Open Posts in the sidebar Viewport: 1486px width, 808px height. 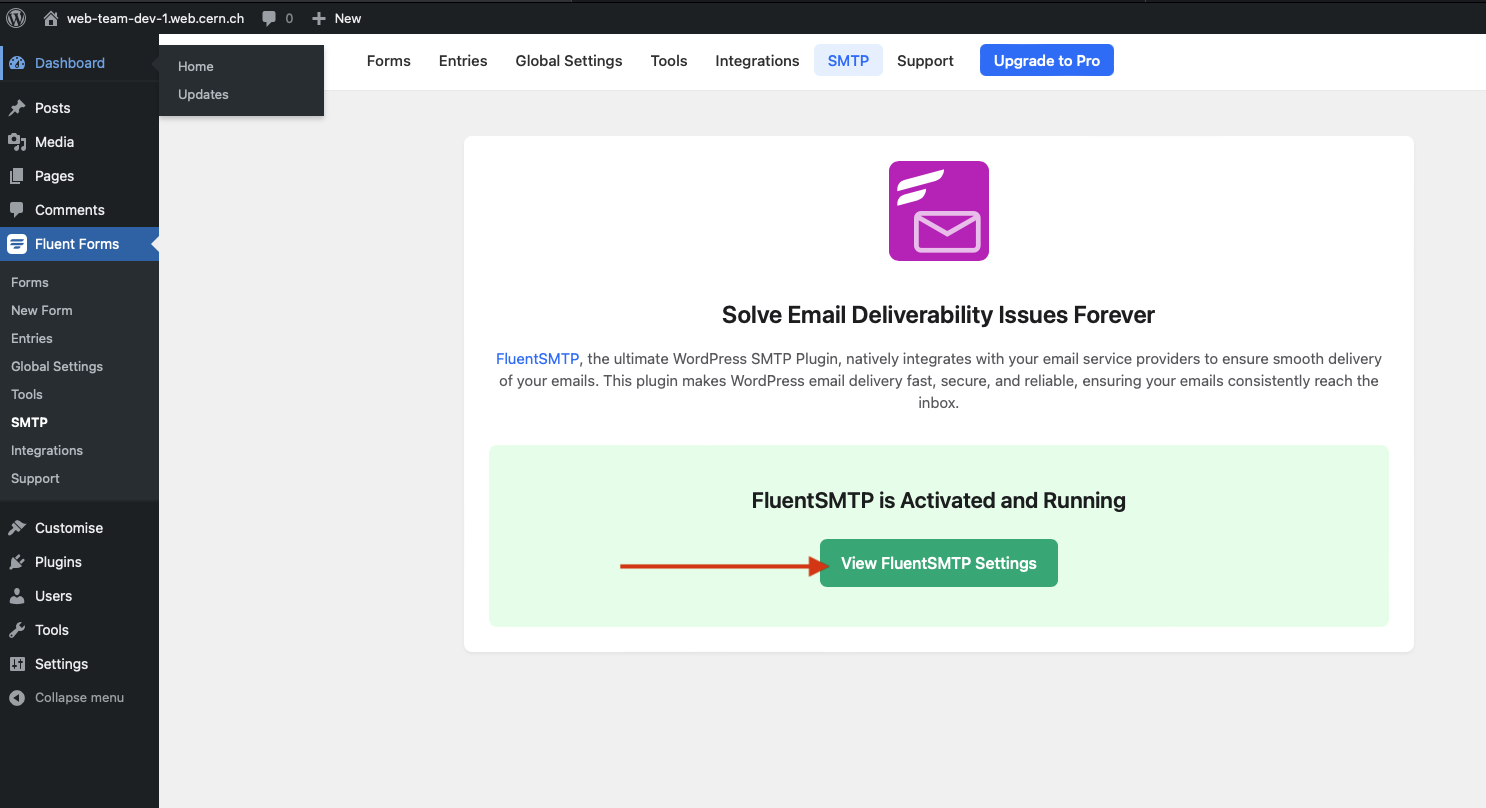pyautogui.click(x=79, y=108)
